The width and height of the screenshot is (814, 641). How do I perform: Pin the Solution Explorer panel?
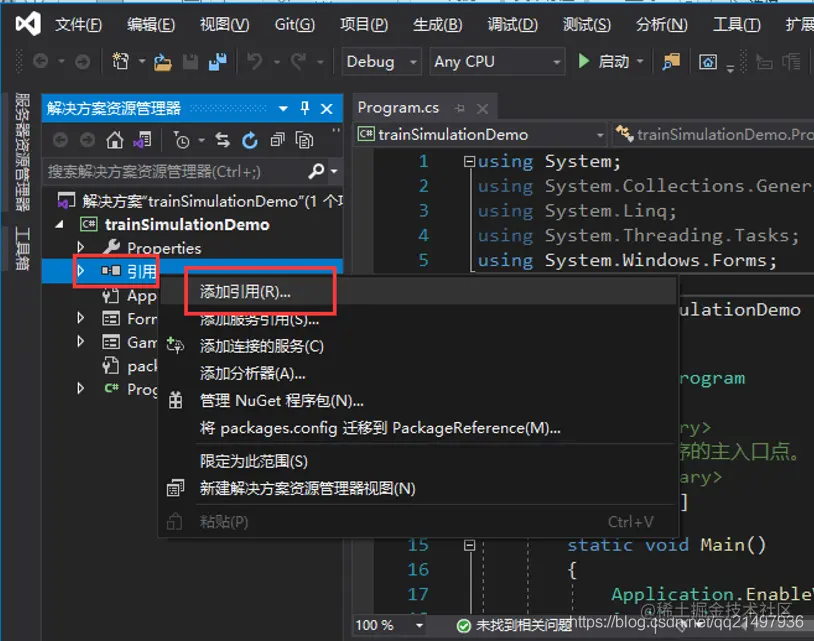click(x=305, y=108)
